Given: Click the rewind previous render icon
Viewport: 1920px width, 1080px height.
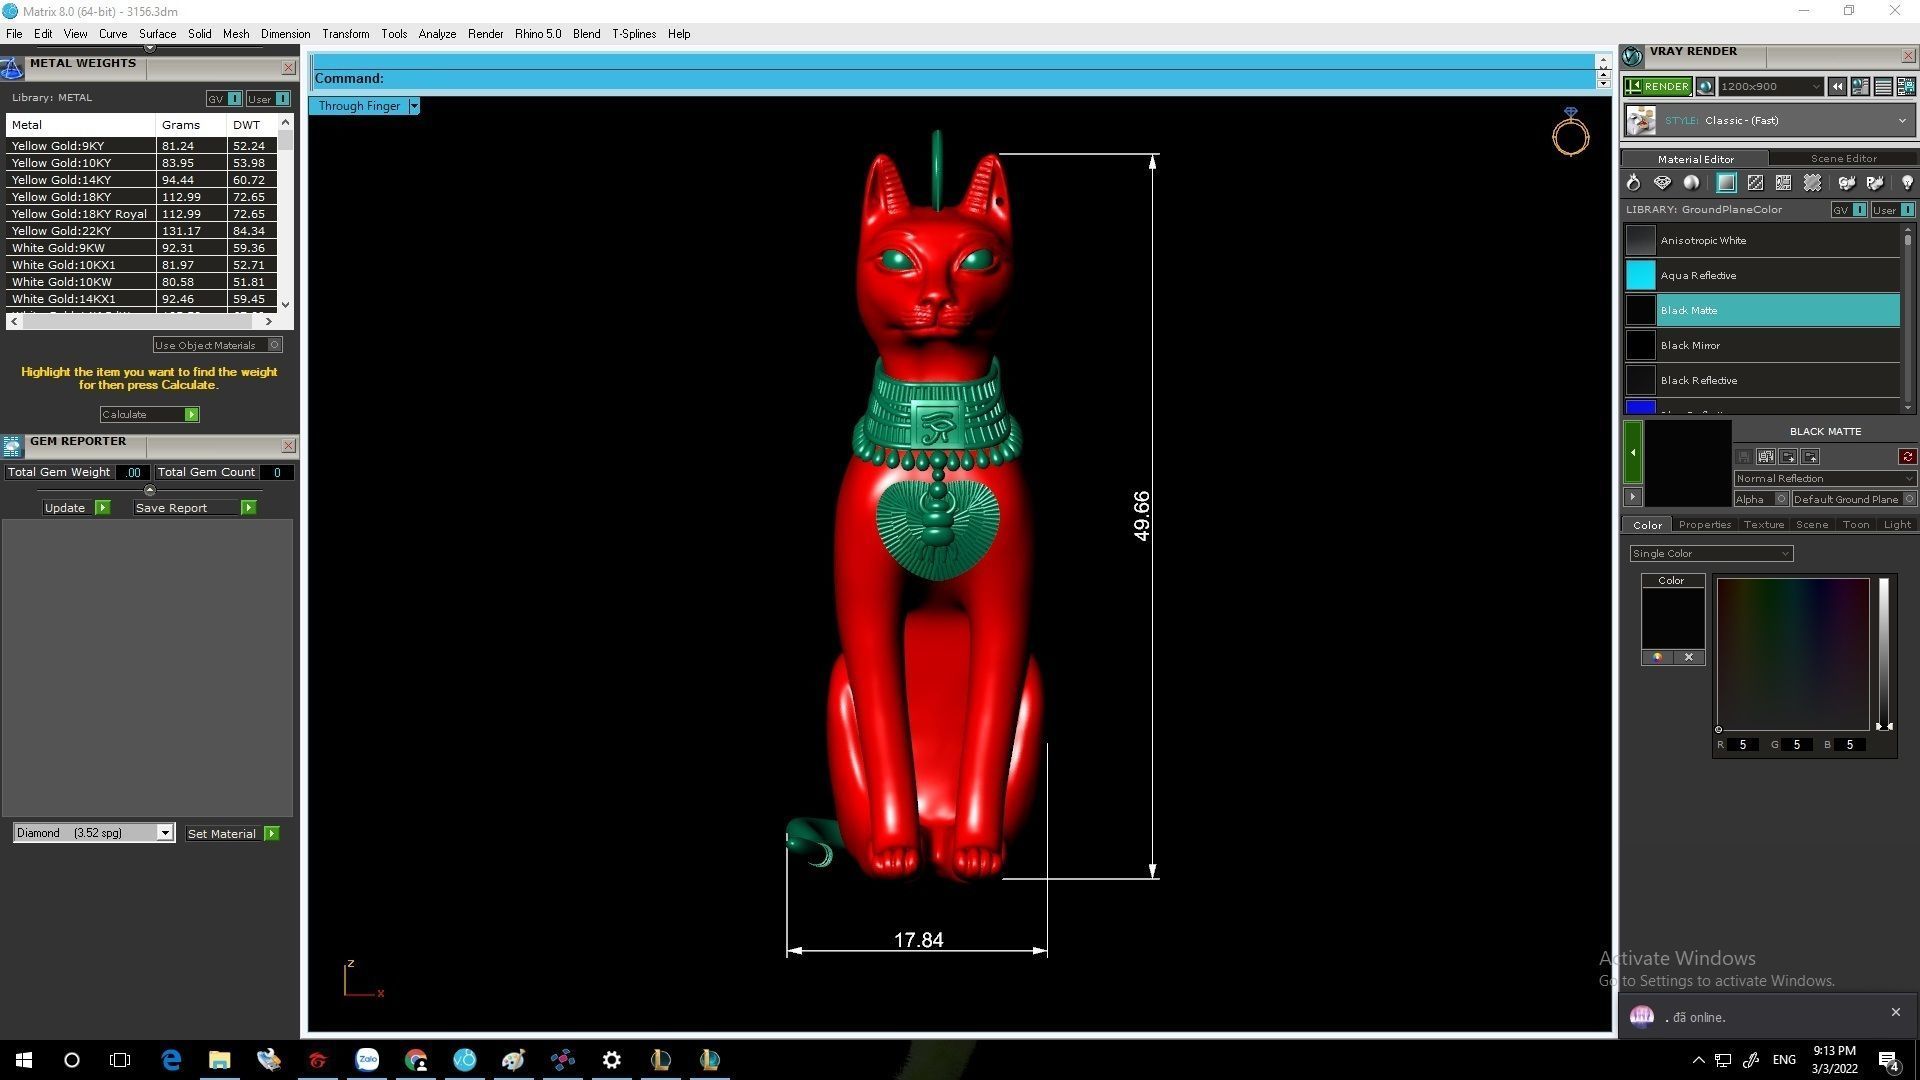Looking at the screenshot, I should pos(1837,87).
